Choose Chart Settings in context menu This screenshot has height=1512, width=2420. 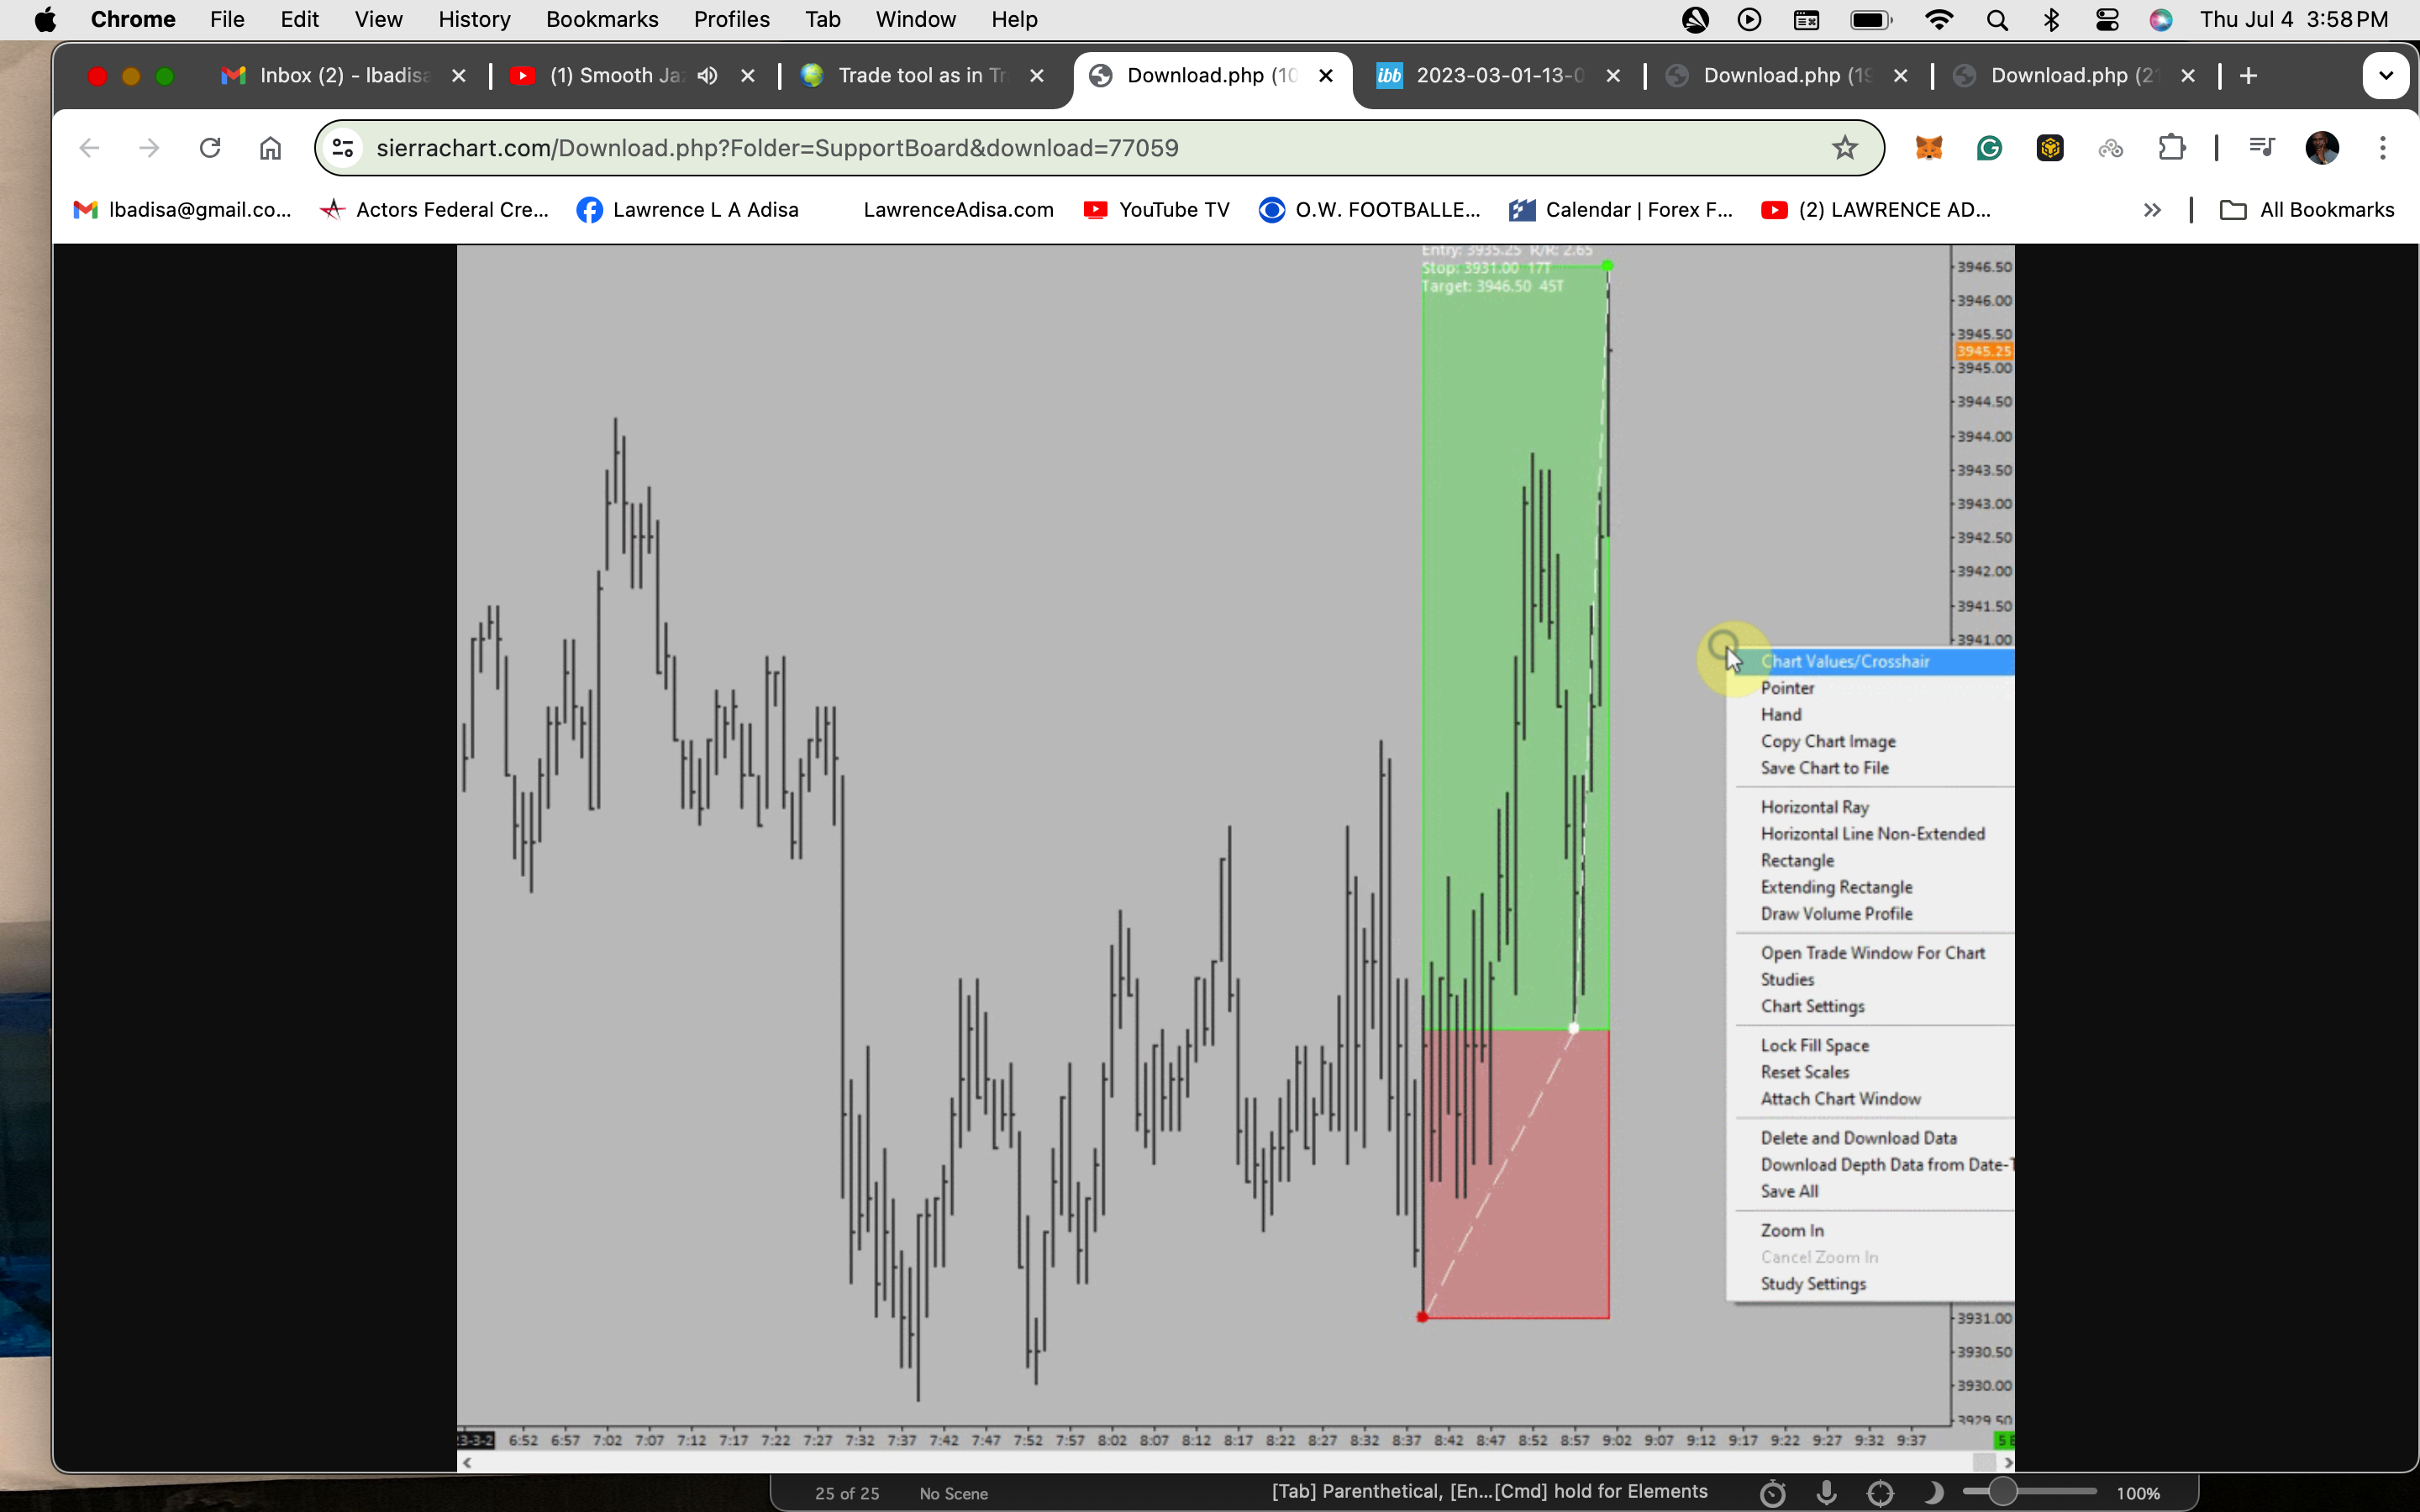click(x=1812, y=1006)
